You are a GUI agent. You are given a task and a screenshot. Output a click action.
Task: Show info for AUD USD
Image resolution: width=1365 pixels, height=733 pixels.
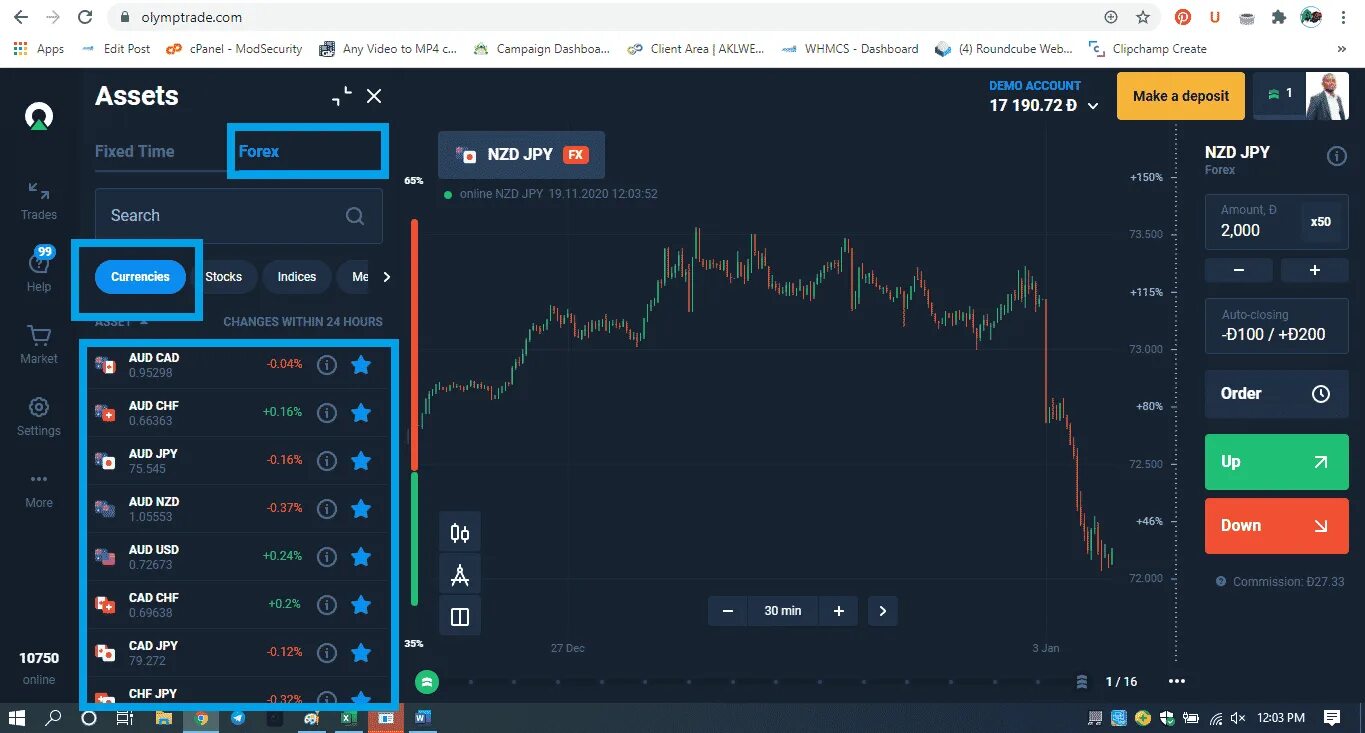coord(326,557)
